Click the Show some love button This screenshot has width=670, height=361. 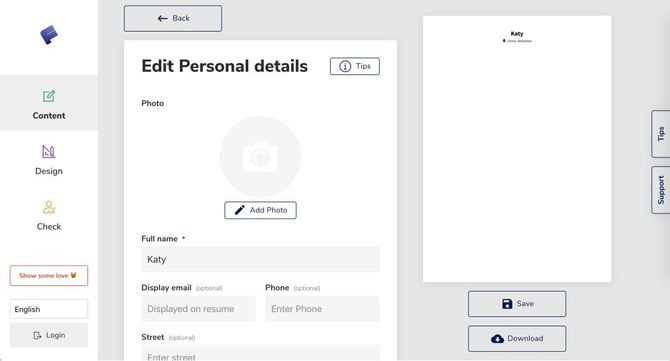(x=49, y=276)
